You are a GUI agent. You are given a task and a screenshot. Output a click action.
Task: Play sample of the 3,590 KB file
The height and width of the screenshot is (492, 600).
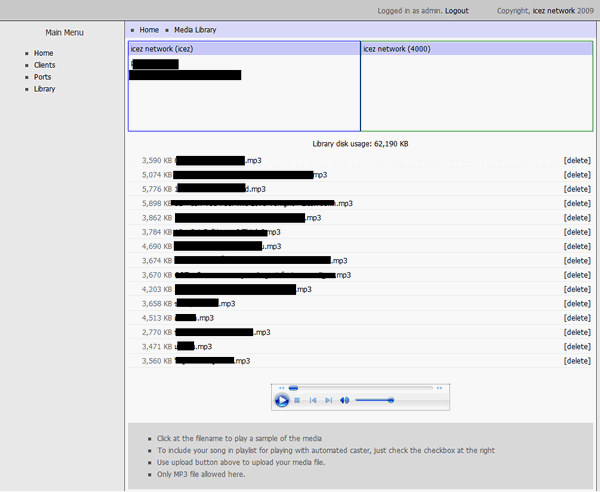point(218,160)
